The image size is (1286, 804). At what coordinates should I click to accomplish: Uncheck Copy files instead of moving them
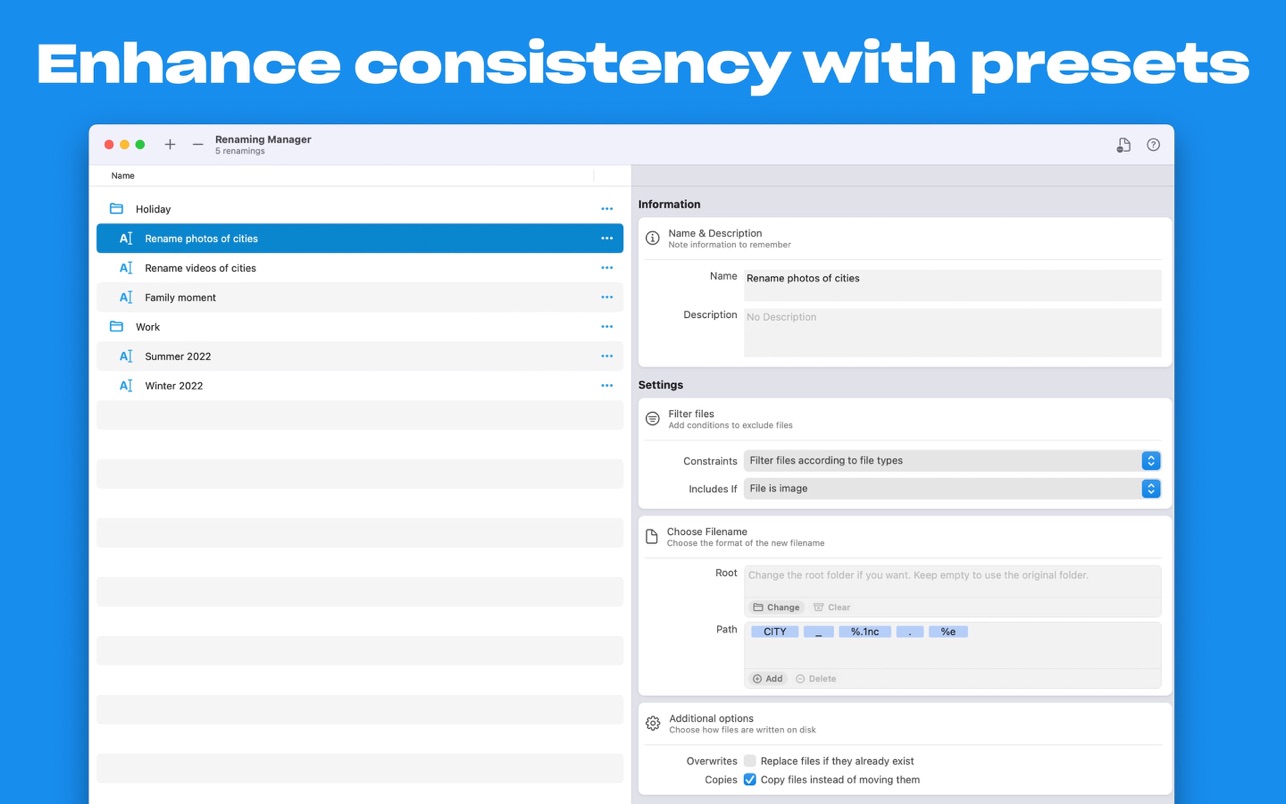750,780
